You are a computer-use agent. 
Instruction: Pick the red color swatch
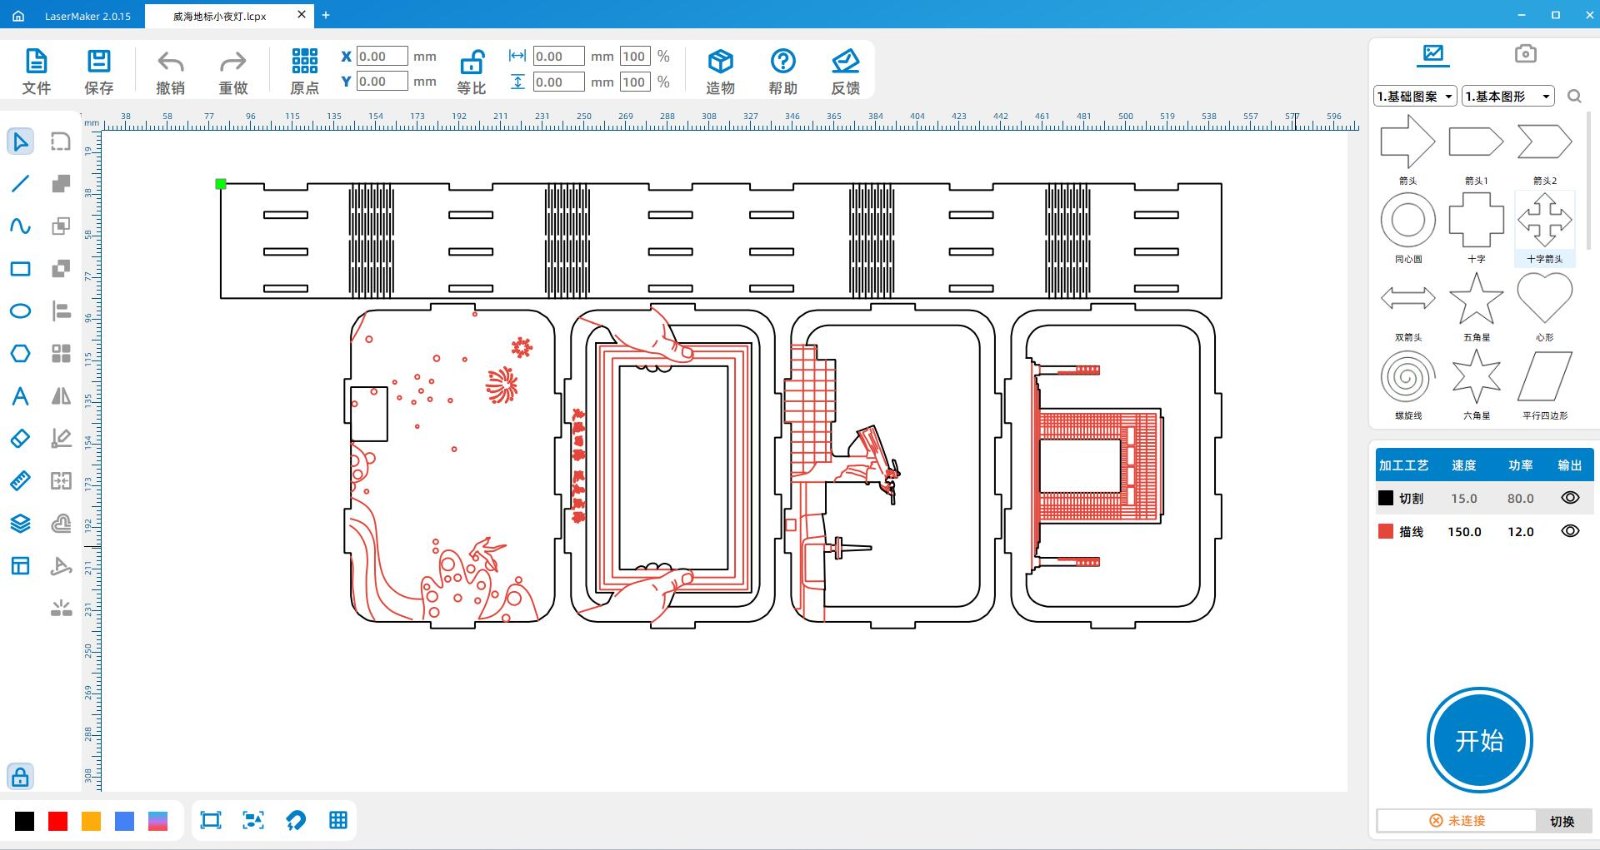[x=58, y=821]
